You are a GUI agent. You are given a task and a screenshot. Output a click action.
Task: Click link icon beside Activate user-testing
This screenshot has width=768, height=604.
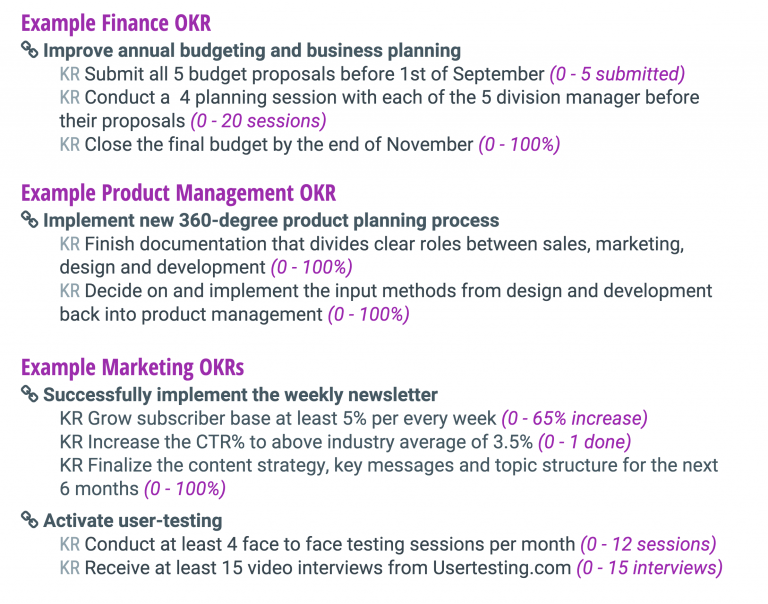pos(29,520)
